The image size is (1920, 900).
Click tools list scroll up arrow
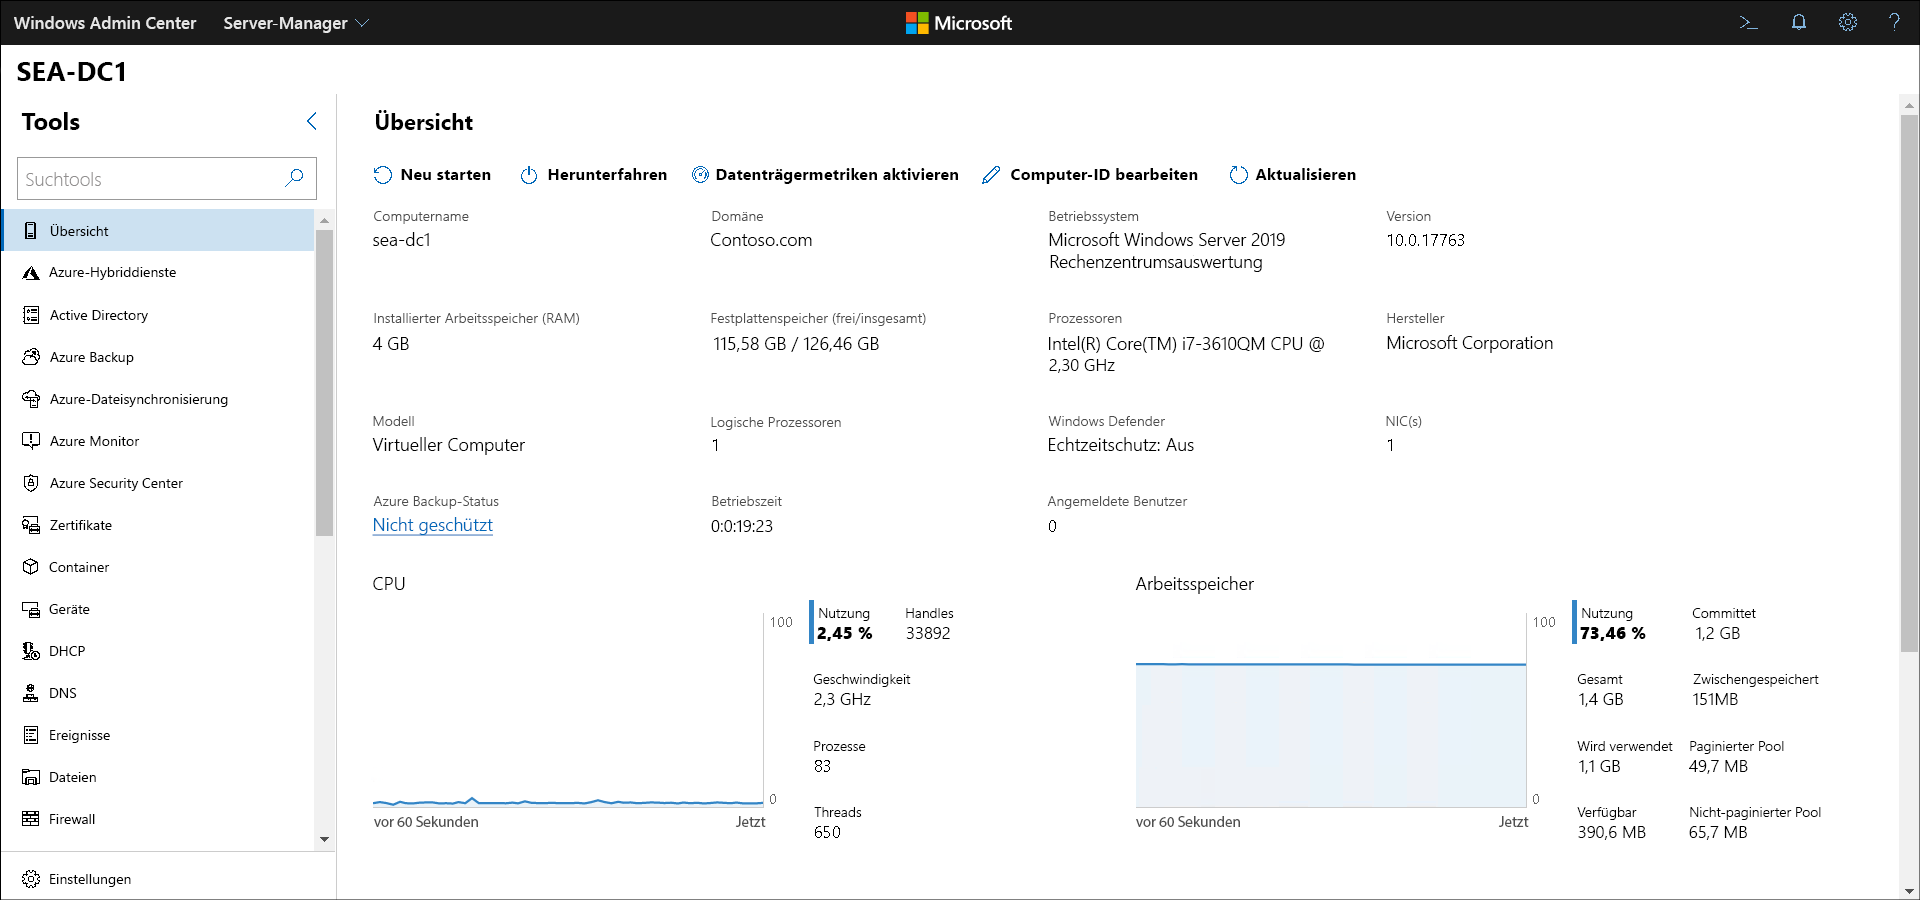[324, 220]
